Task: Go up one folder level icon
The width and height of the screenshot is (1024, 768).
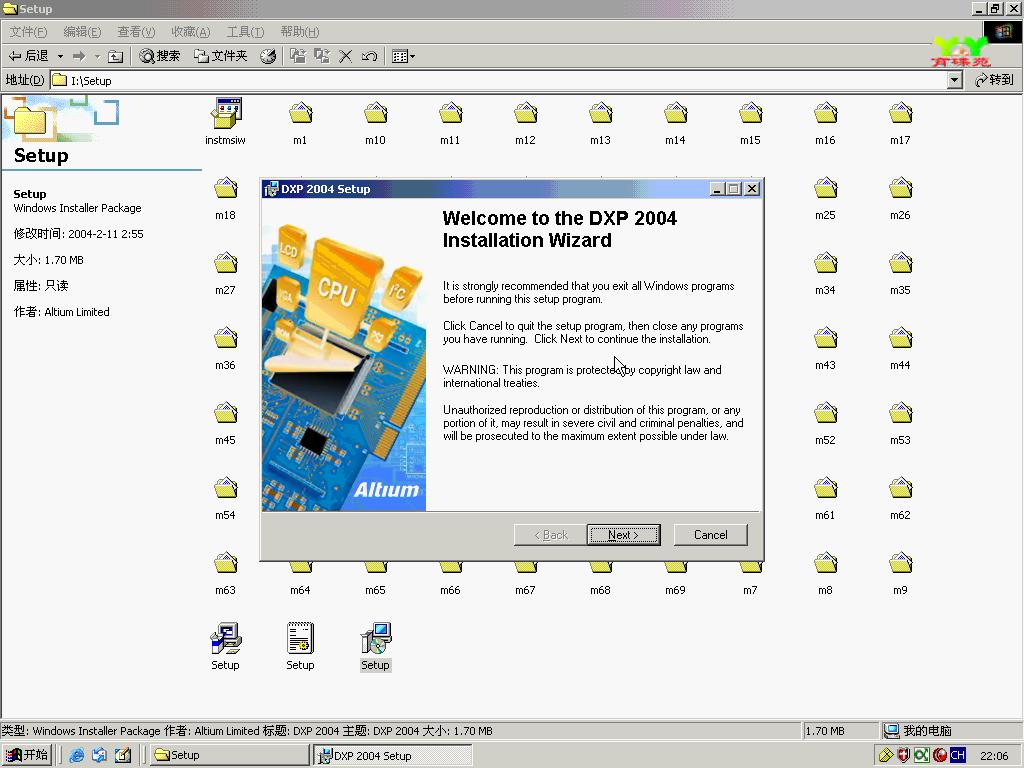Action: point(116,56)
